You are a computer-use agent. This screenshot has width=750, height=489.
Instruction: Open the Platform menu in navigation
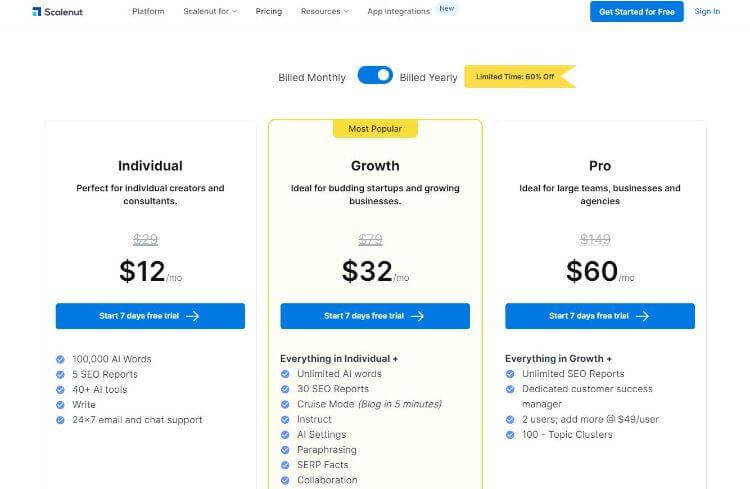(x=148, y=12)
